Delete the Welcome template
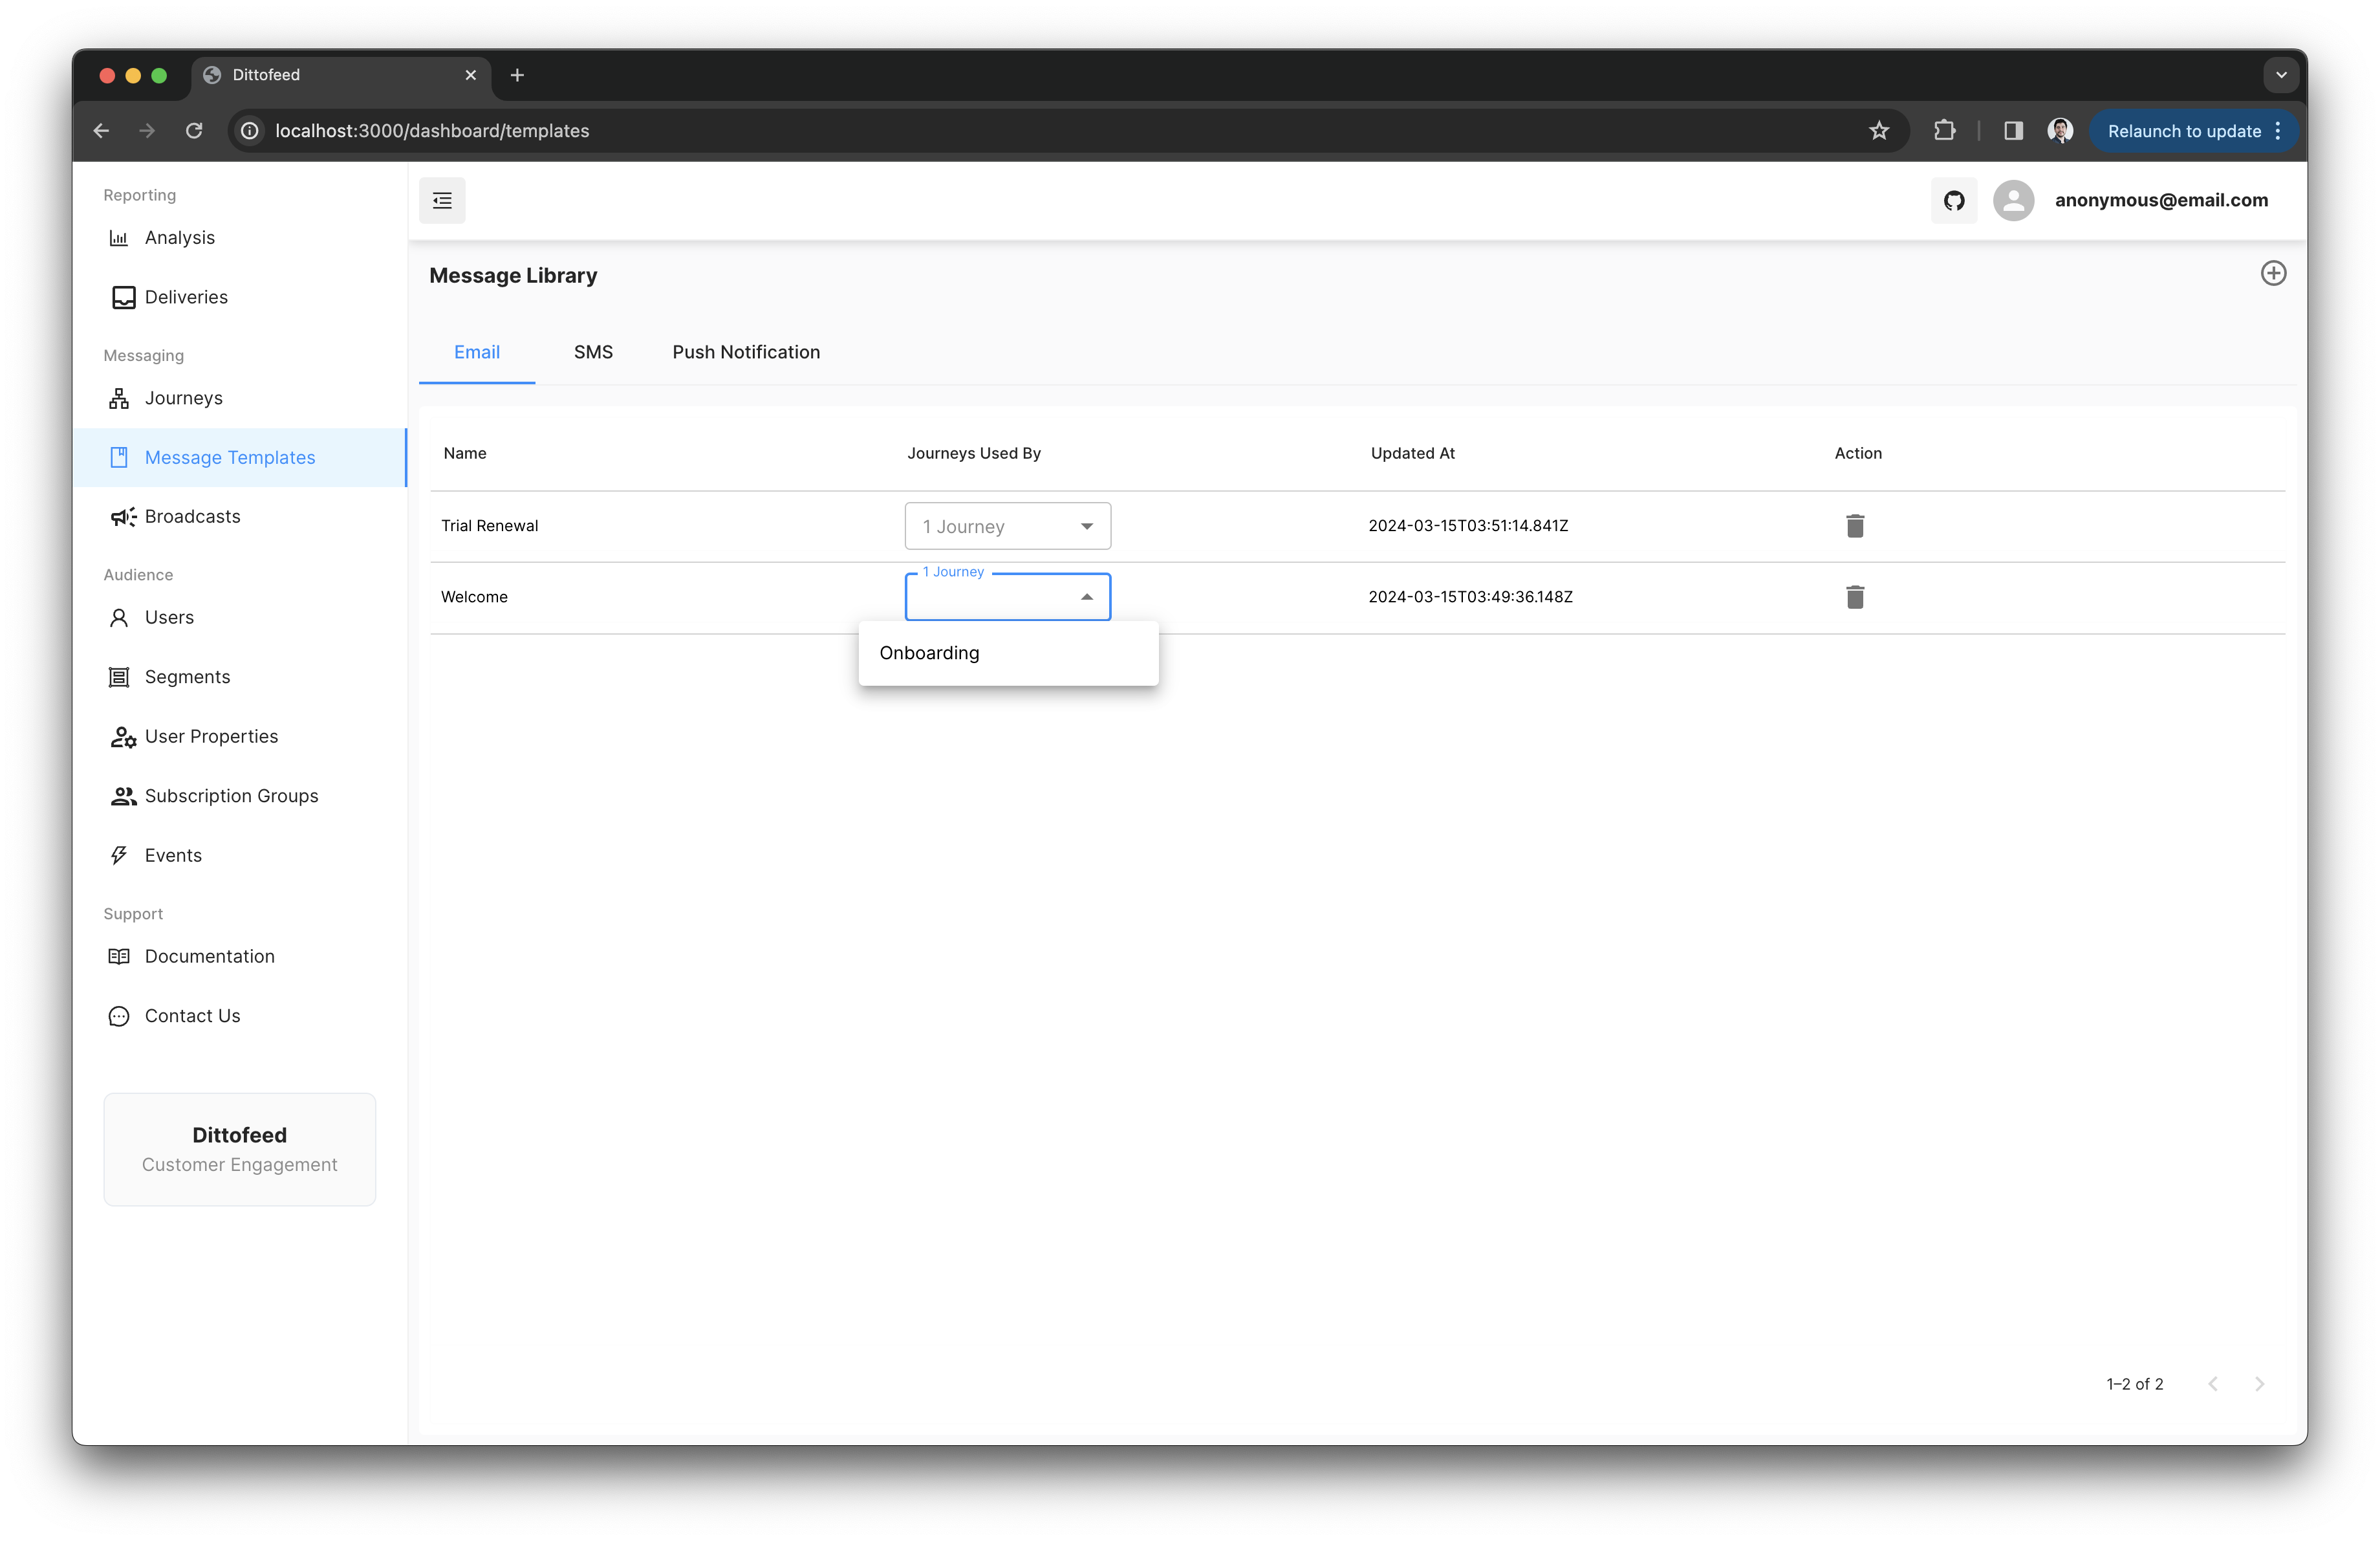 point(1854,597)
